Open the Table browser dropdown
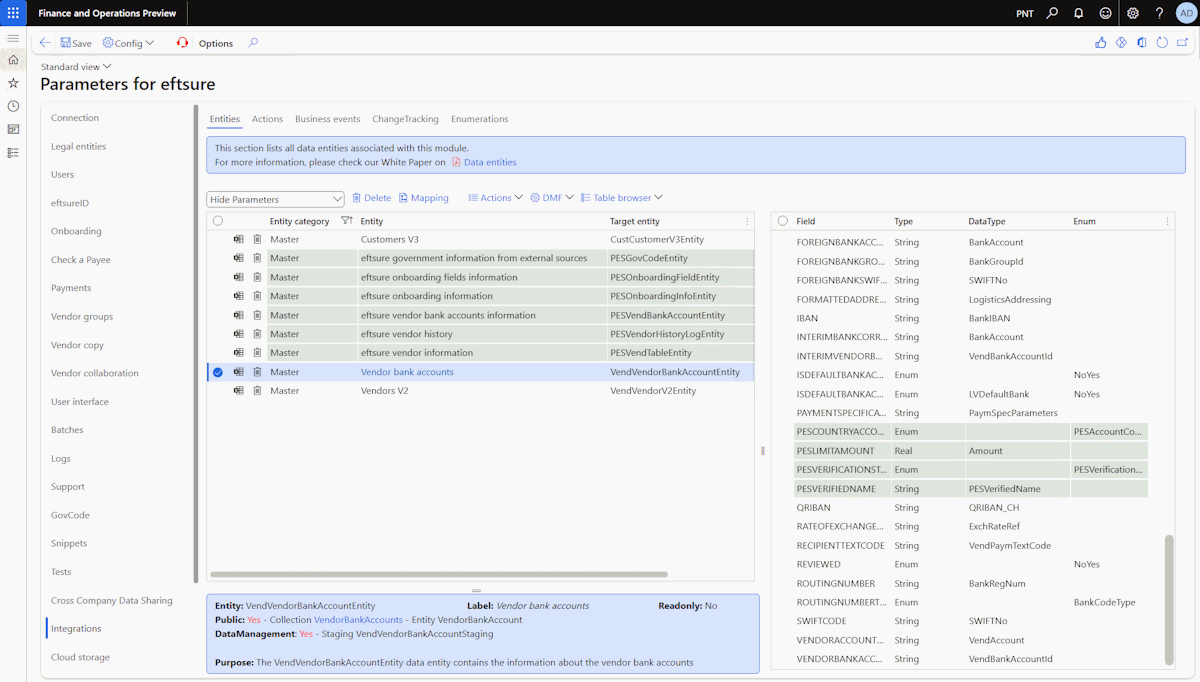The height and width of the screenshot is (682, 1200). pos(621,198)
